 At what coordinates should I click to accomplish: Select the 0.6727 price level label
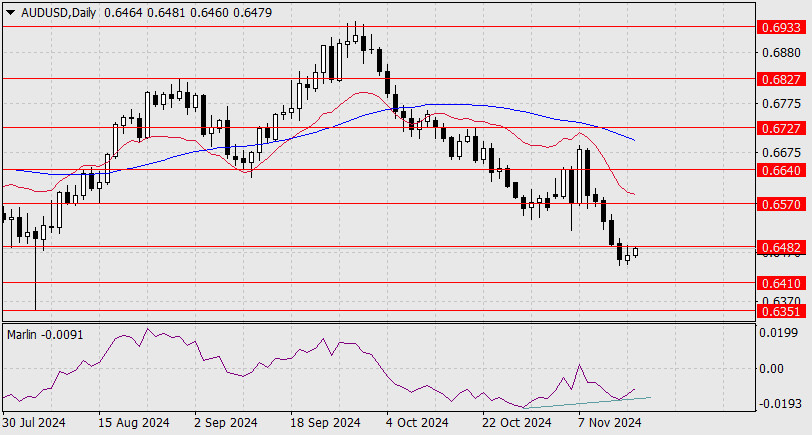(781, 128)
